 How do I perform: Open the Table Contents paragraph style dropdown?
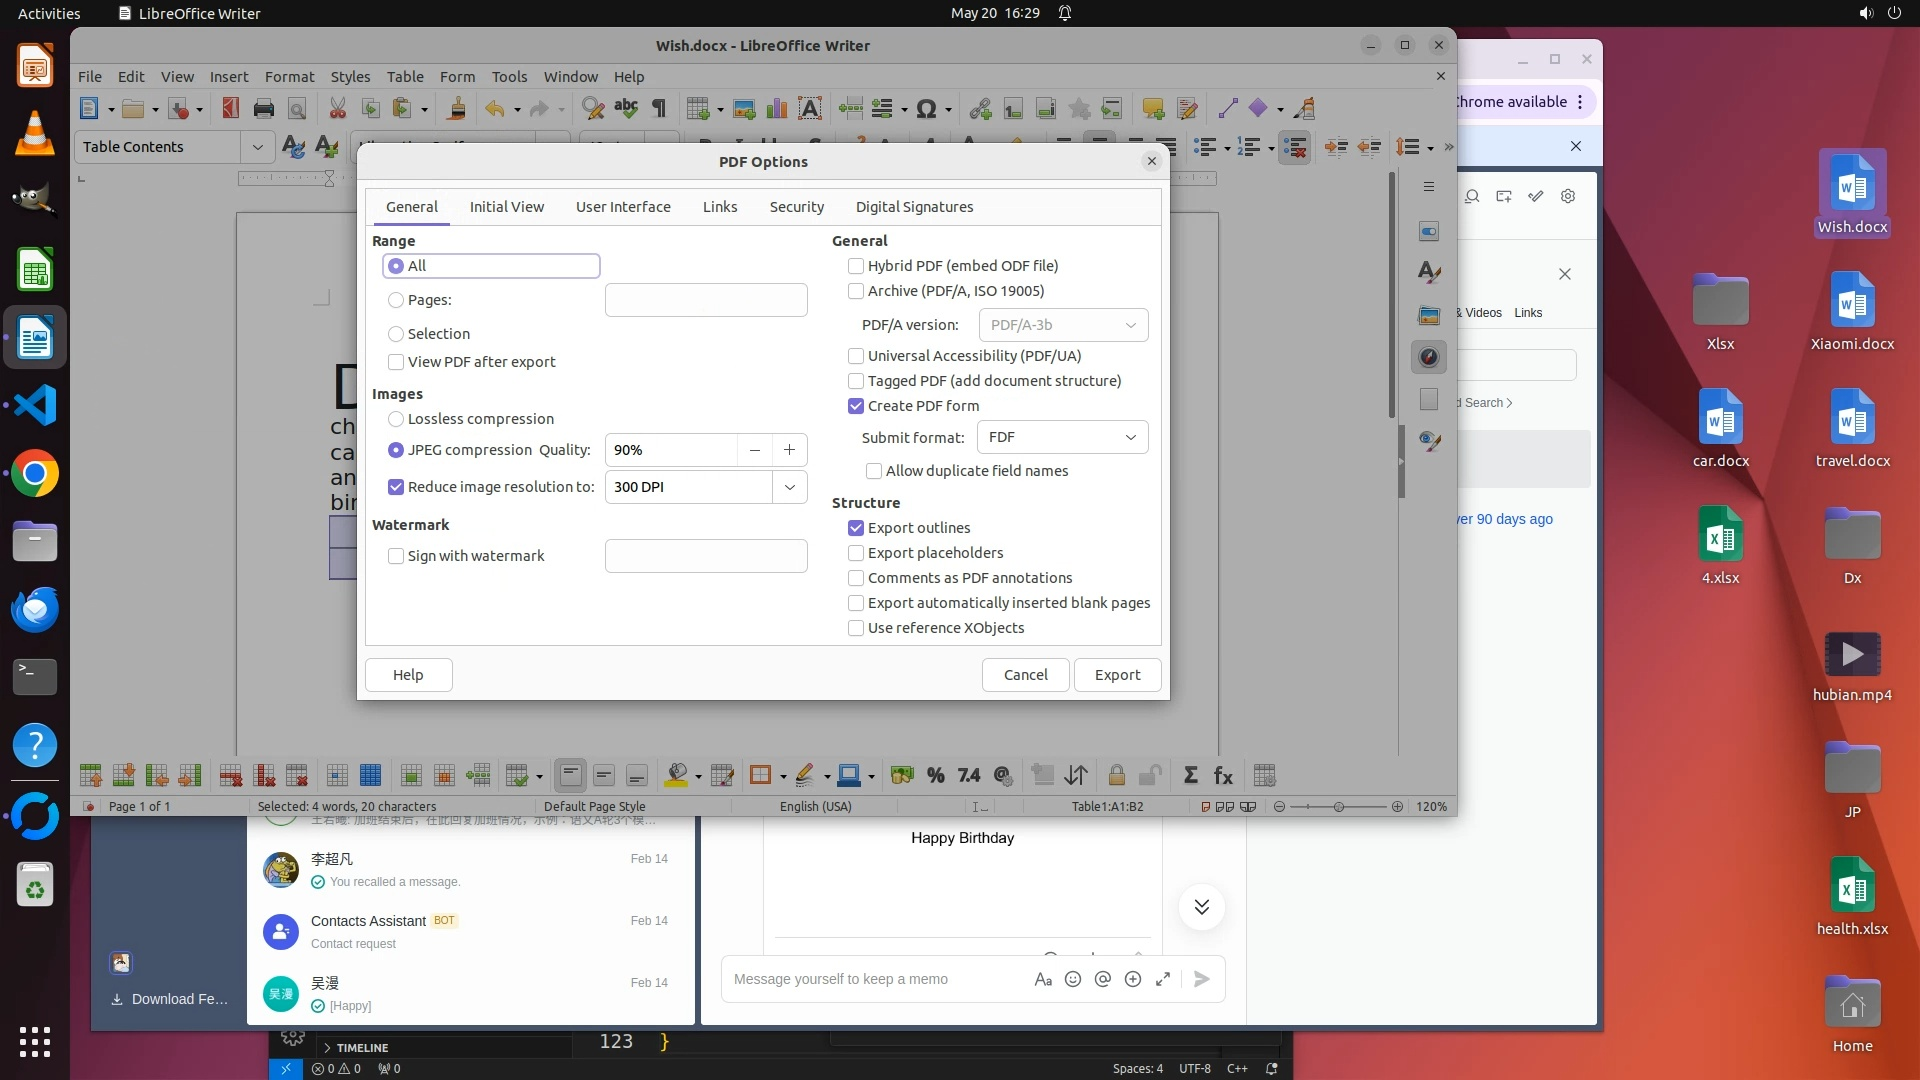click(x=257, y=147)
